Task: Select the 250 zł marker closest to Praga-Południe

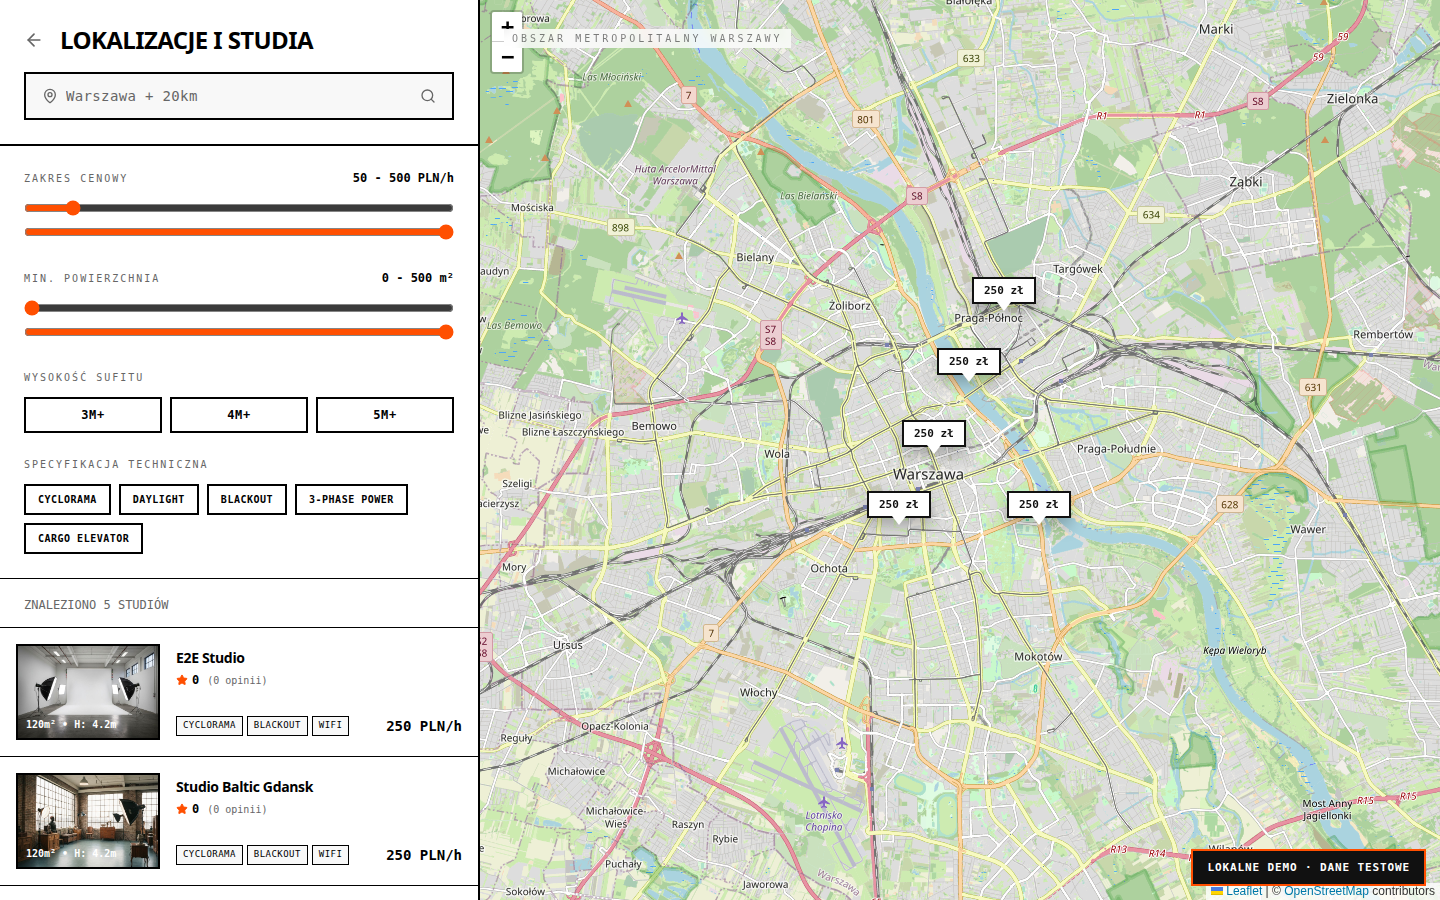Action: [x=1039, y=504]
